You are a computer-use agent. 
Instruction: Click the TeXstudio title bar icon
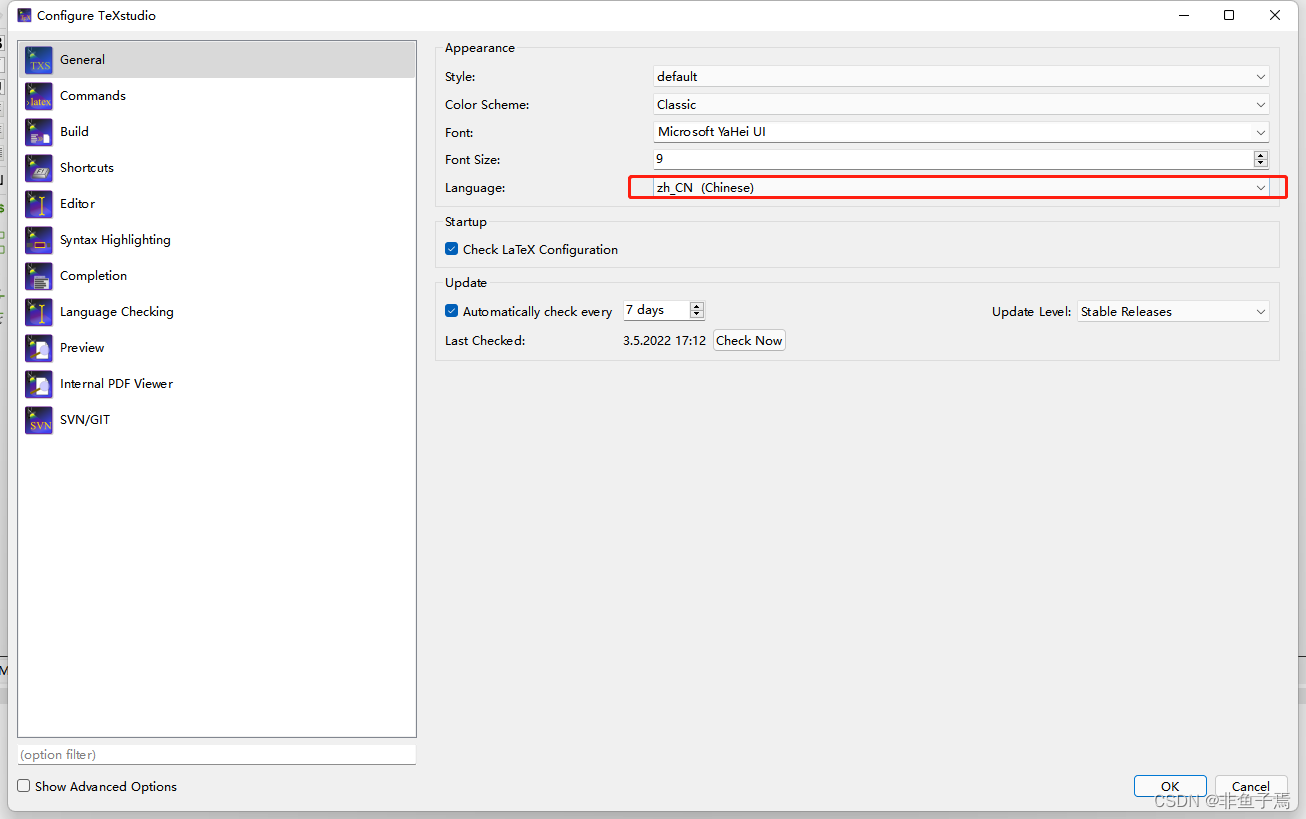[24, 15]
